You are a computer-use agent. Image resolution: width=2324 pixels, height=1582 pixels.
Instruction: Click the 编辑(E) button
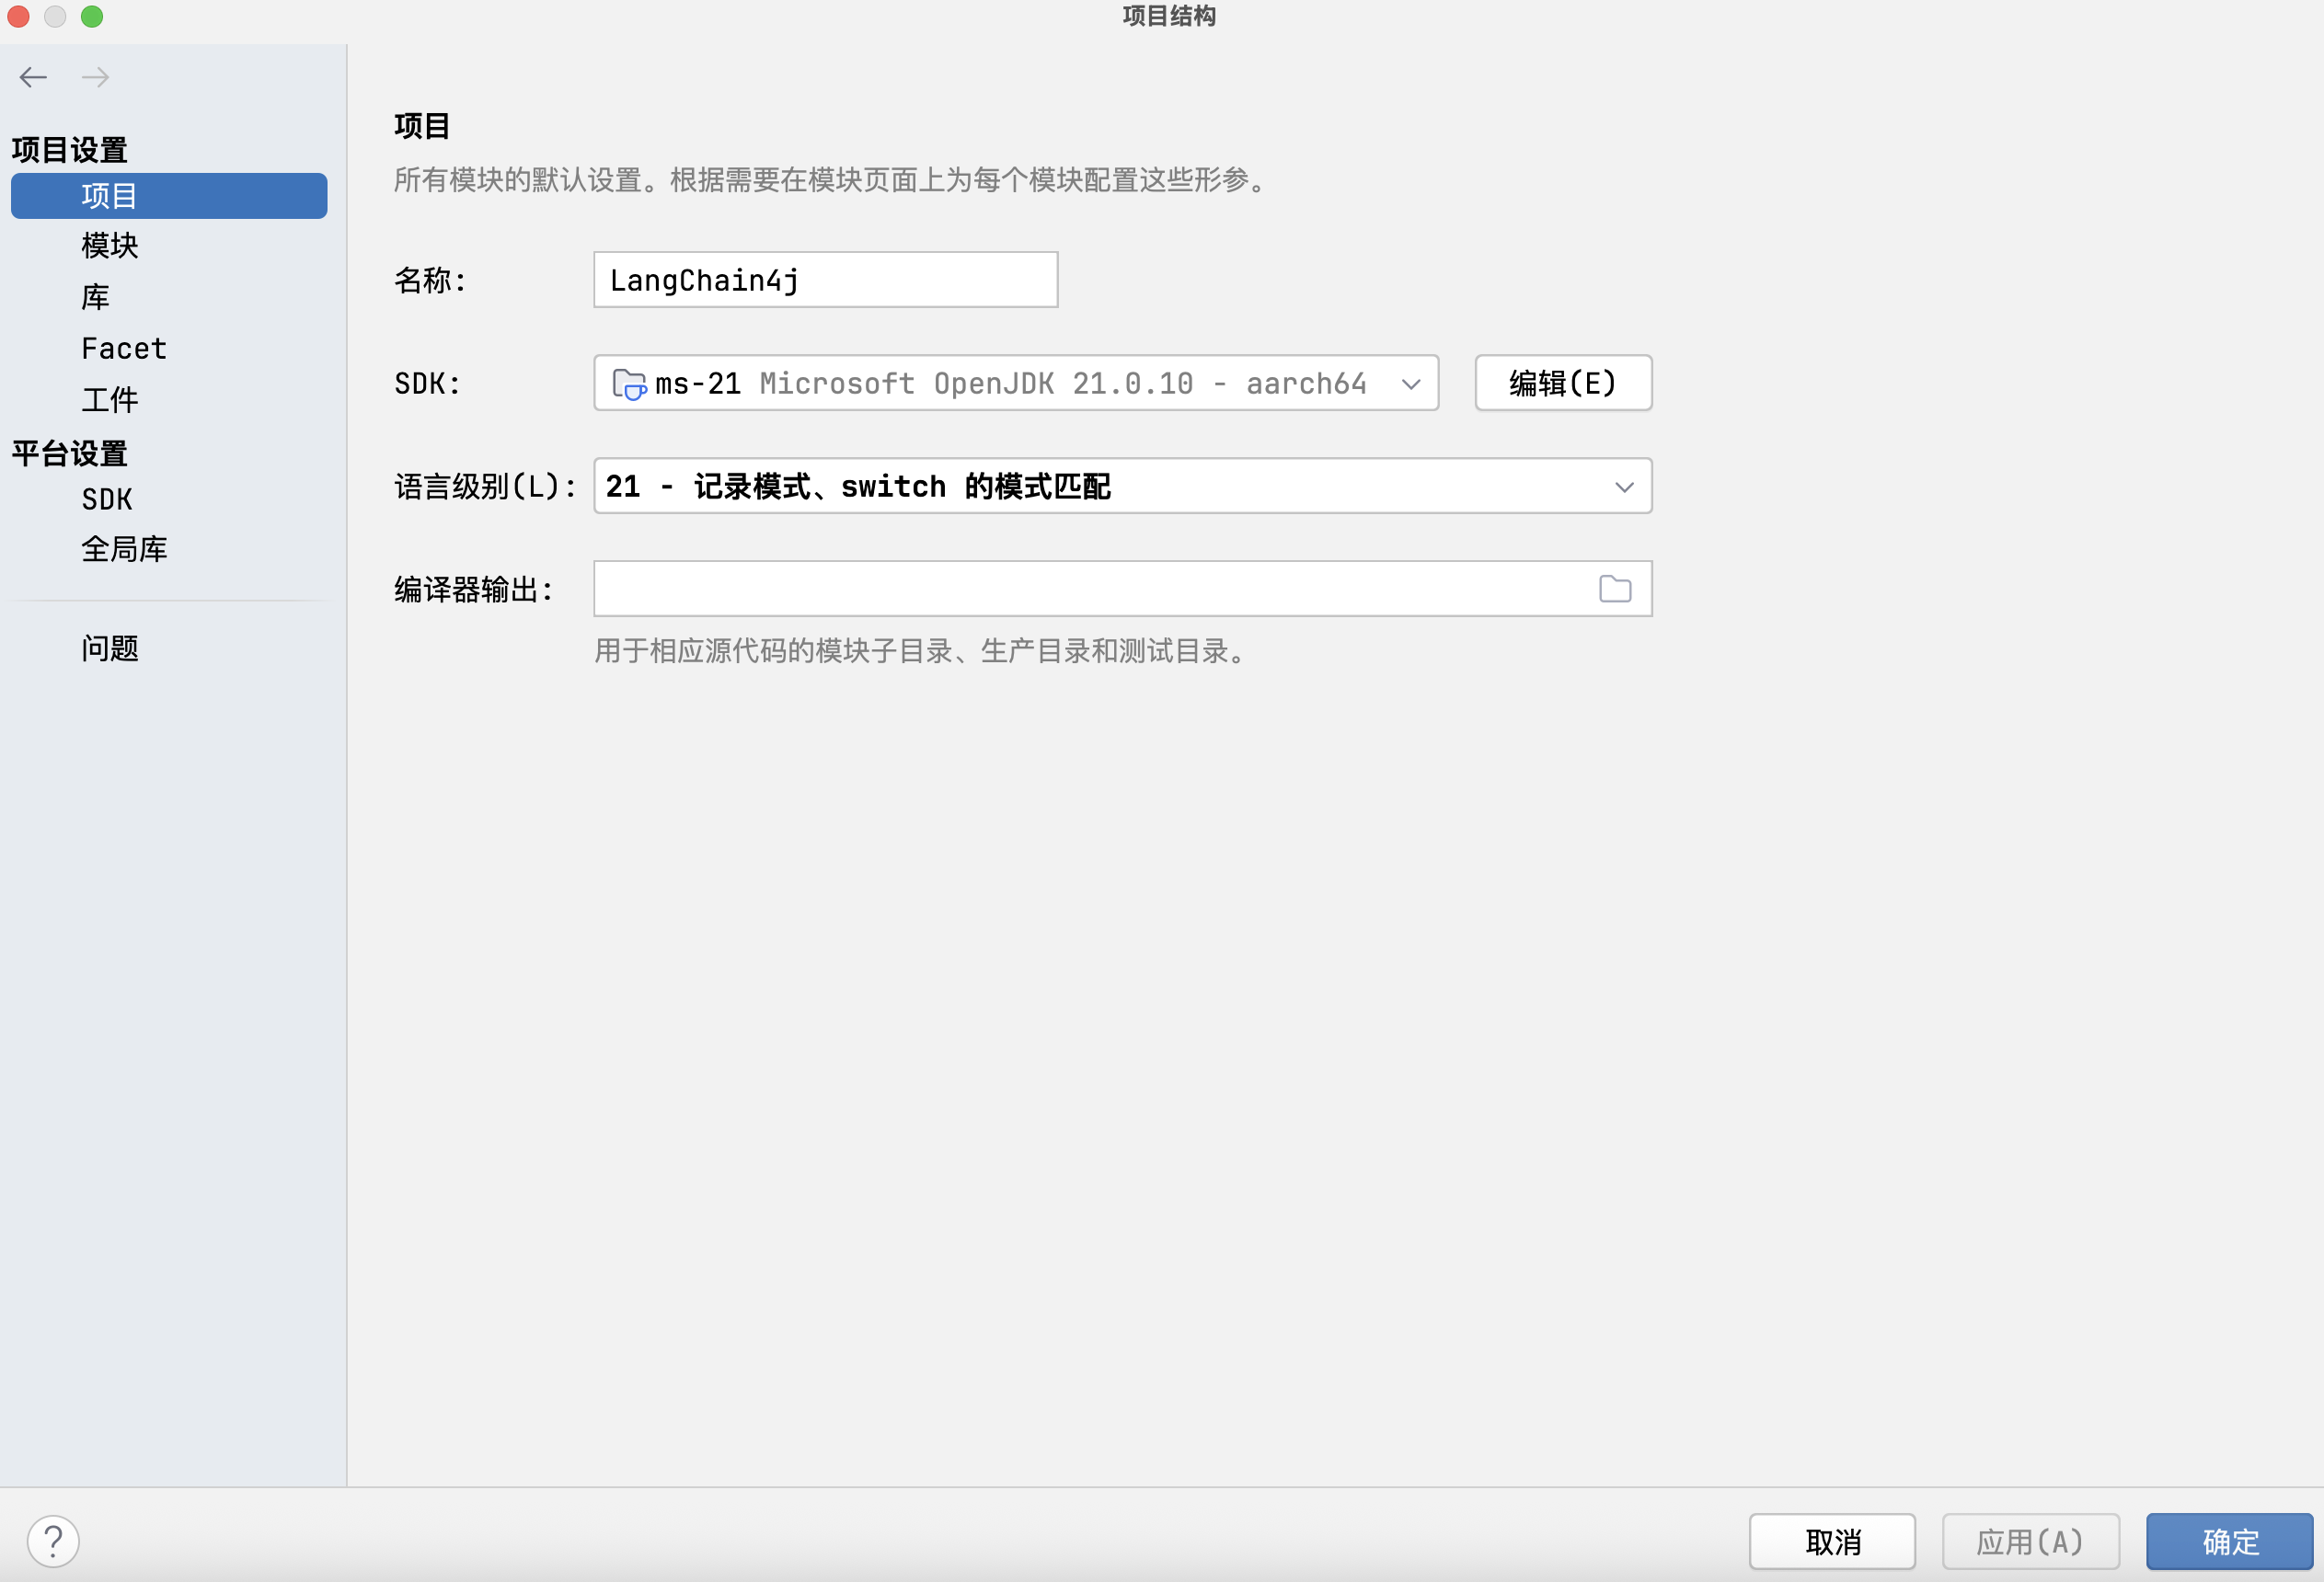click(x=1562, y=384)
